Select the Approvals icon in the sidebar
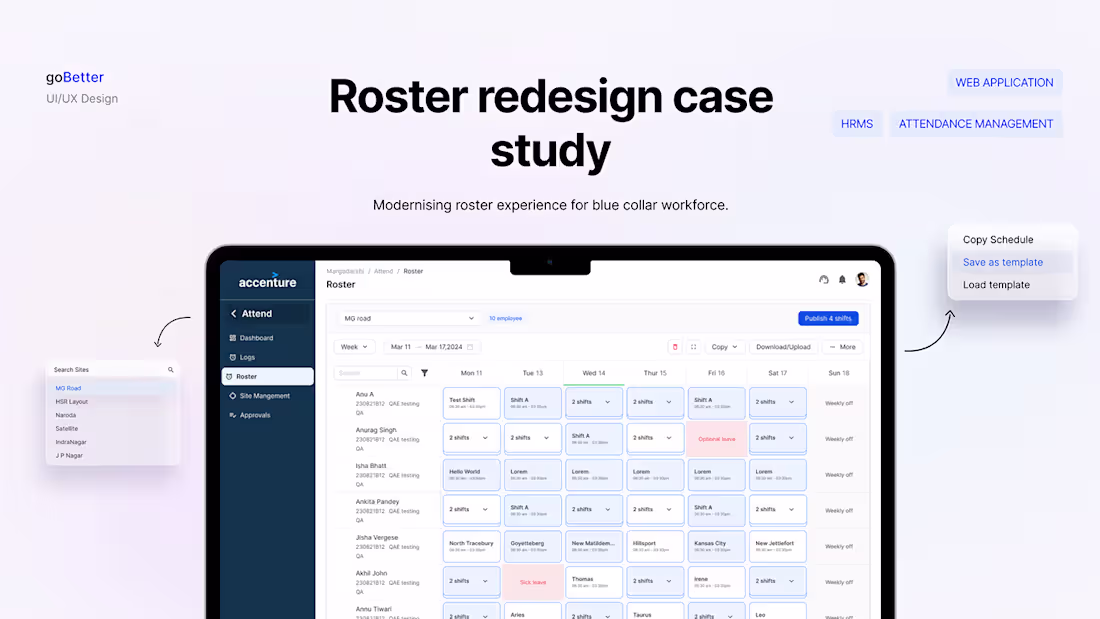Viewport: 1100px width, 619px height. pos(232,415)
